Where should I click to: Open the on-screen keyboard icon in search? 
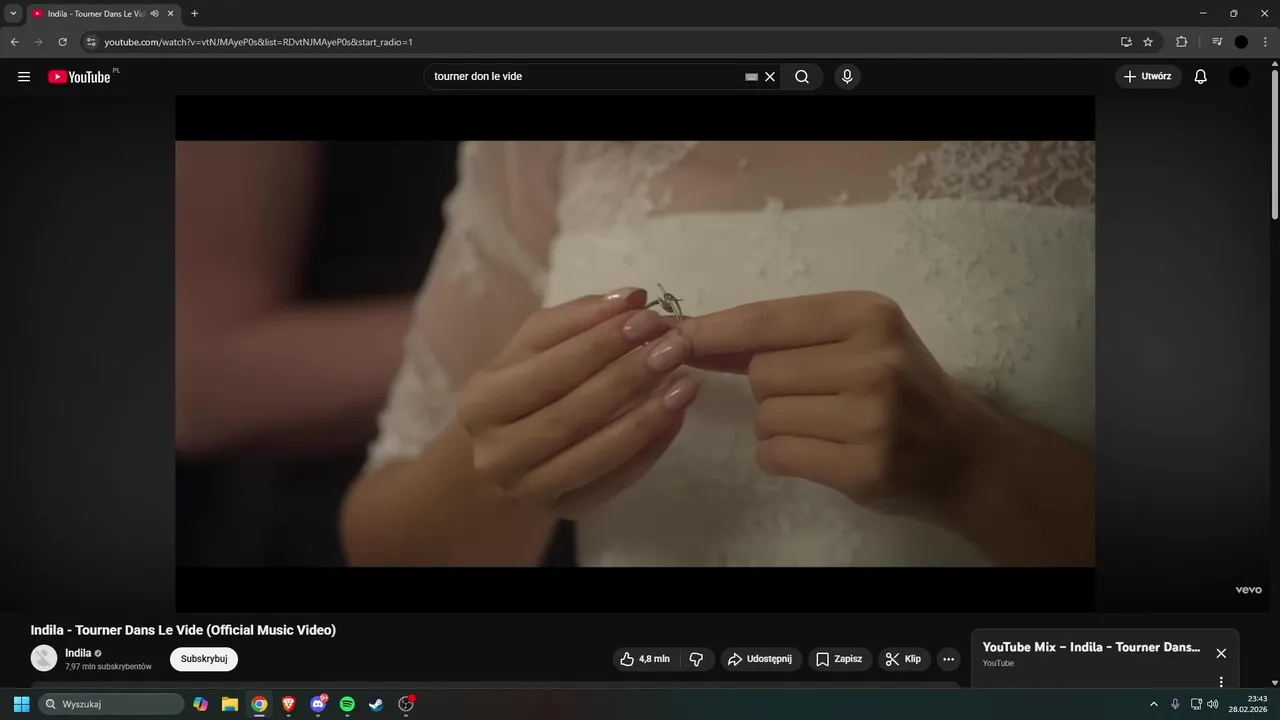coord(752,77)
